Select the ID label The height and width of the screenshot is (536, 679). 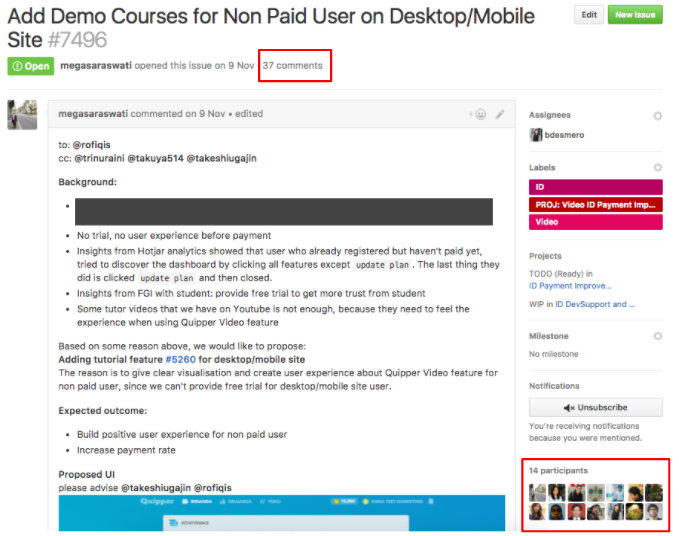pyautogui.click(x=595, y=187)
